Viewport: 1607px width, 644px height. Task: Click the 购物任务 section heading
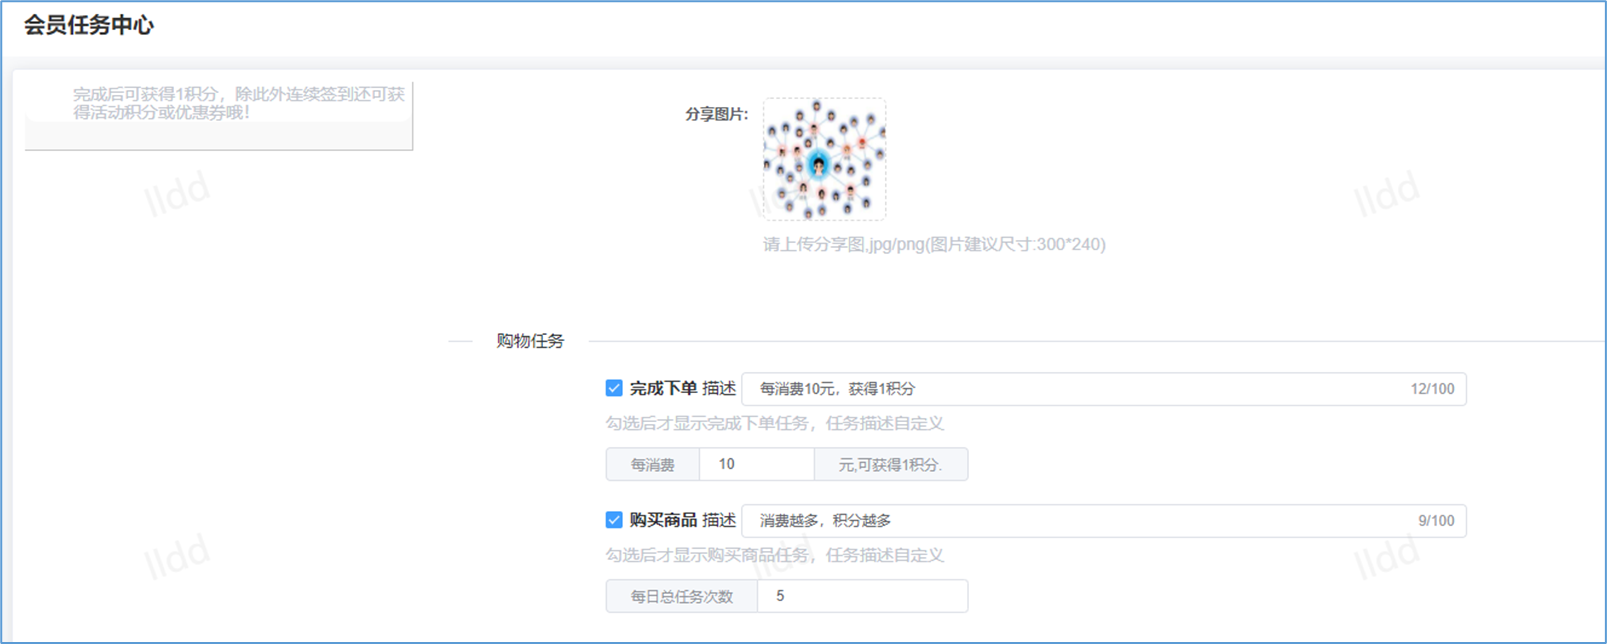click(530, 341)
